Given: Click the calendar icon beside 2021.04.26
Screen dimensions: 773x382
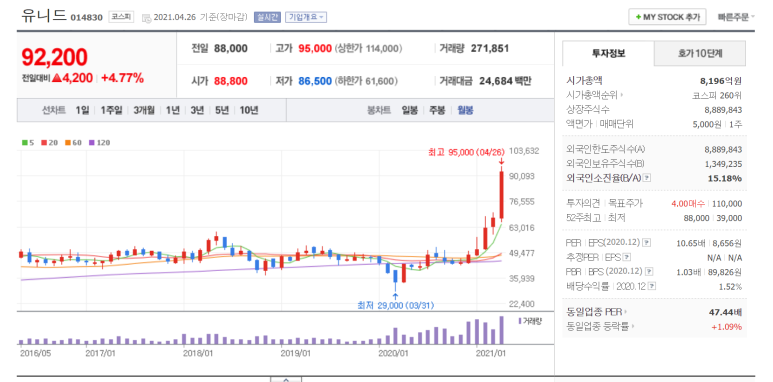Looking at the screenshot, I should tap(146, 18).
